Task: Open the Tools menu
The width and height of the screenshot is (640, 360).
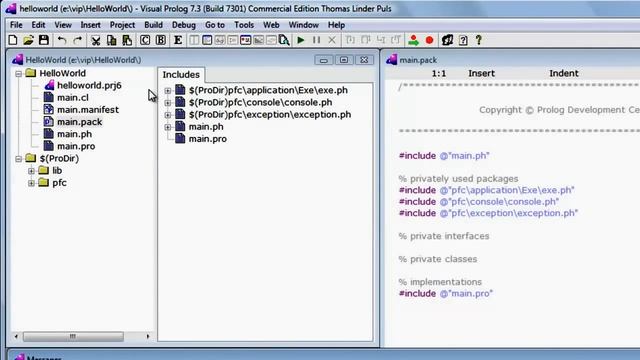Action: [244, 25]
